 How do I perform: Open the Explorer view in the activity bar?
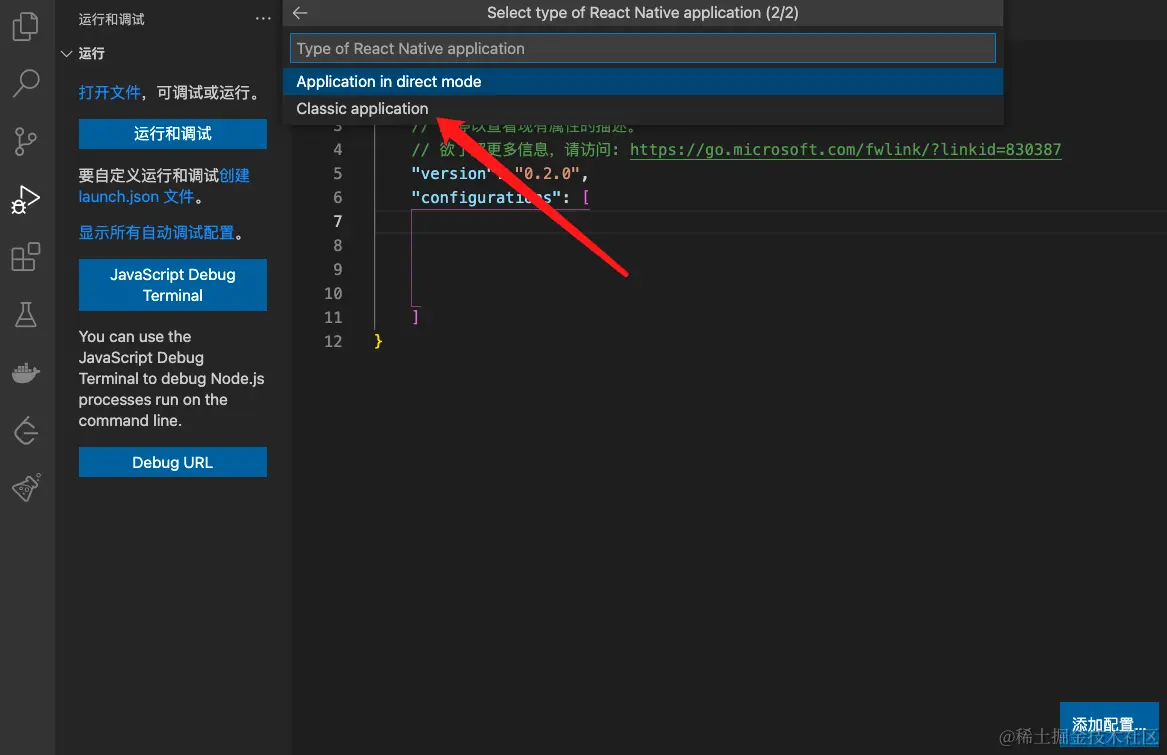coord(26,26)
